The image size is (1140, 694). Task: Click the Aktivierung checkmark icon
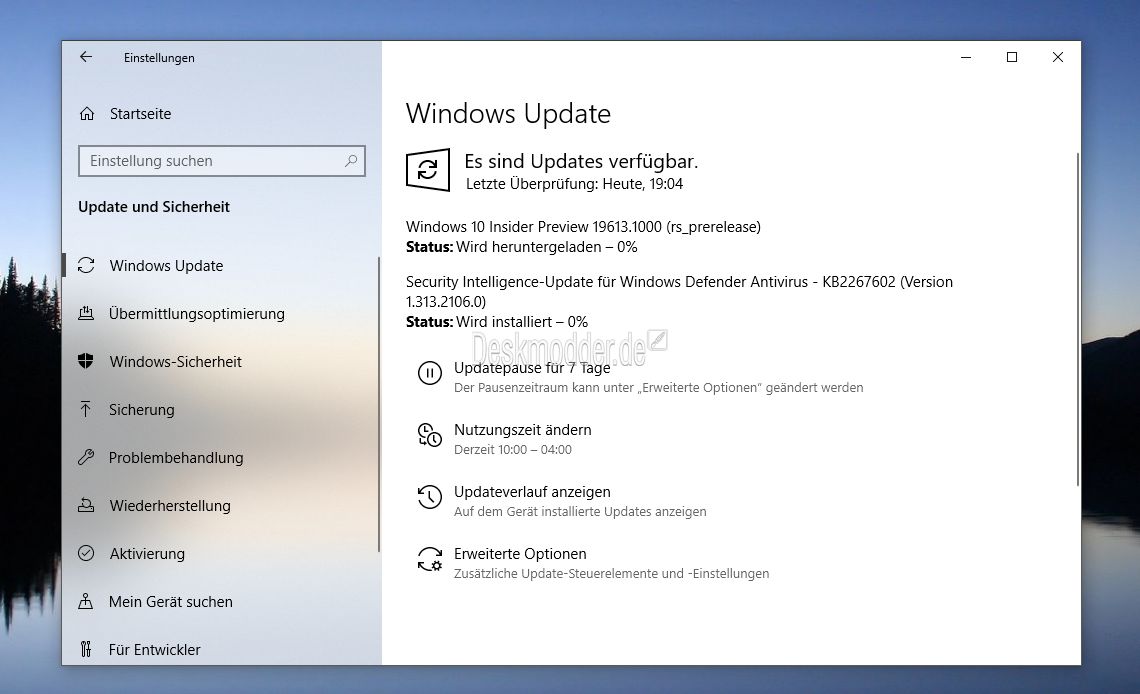[x=86, y=553]
